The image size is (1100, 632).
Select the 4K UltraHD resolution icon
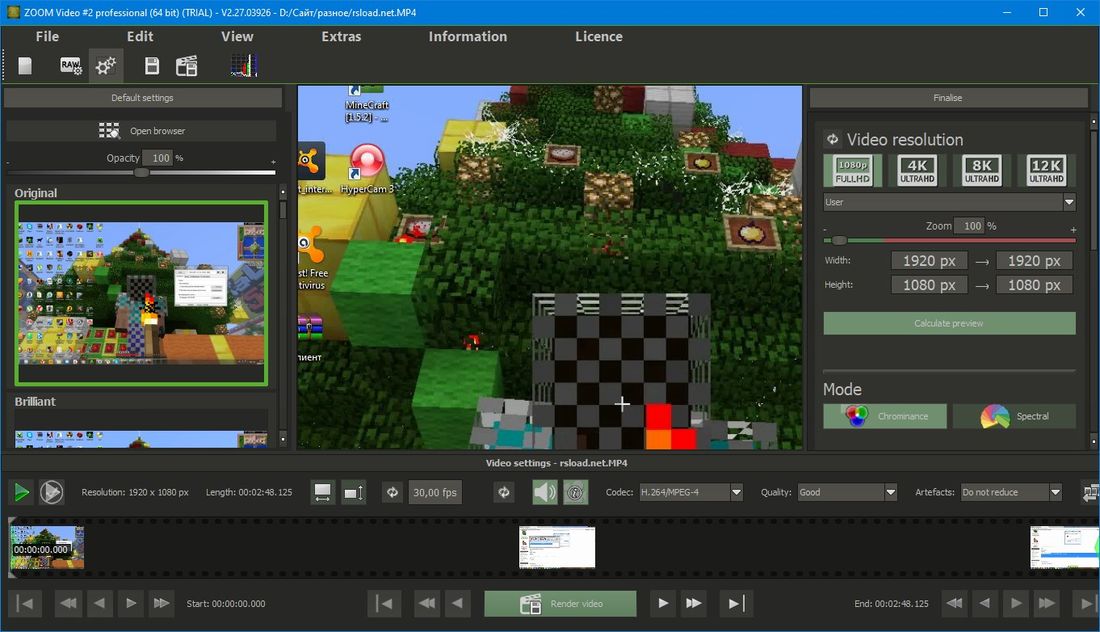[917, 171]
